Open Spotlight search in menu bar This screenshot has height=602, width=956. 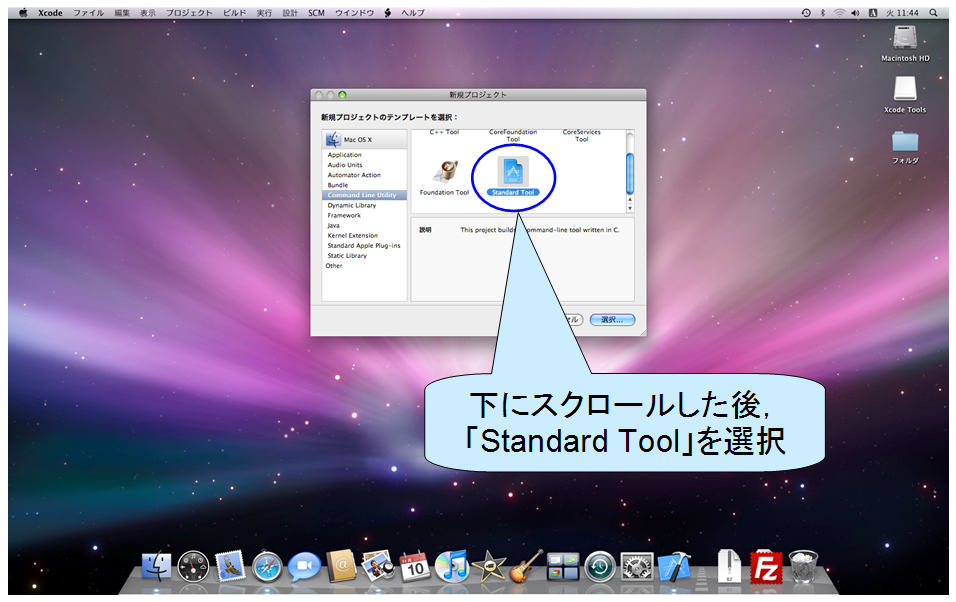(x=933, y=12)
